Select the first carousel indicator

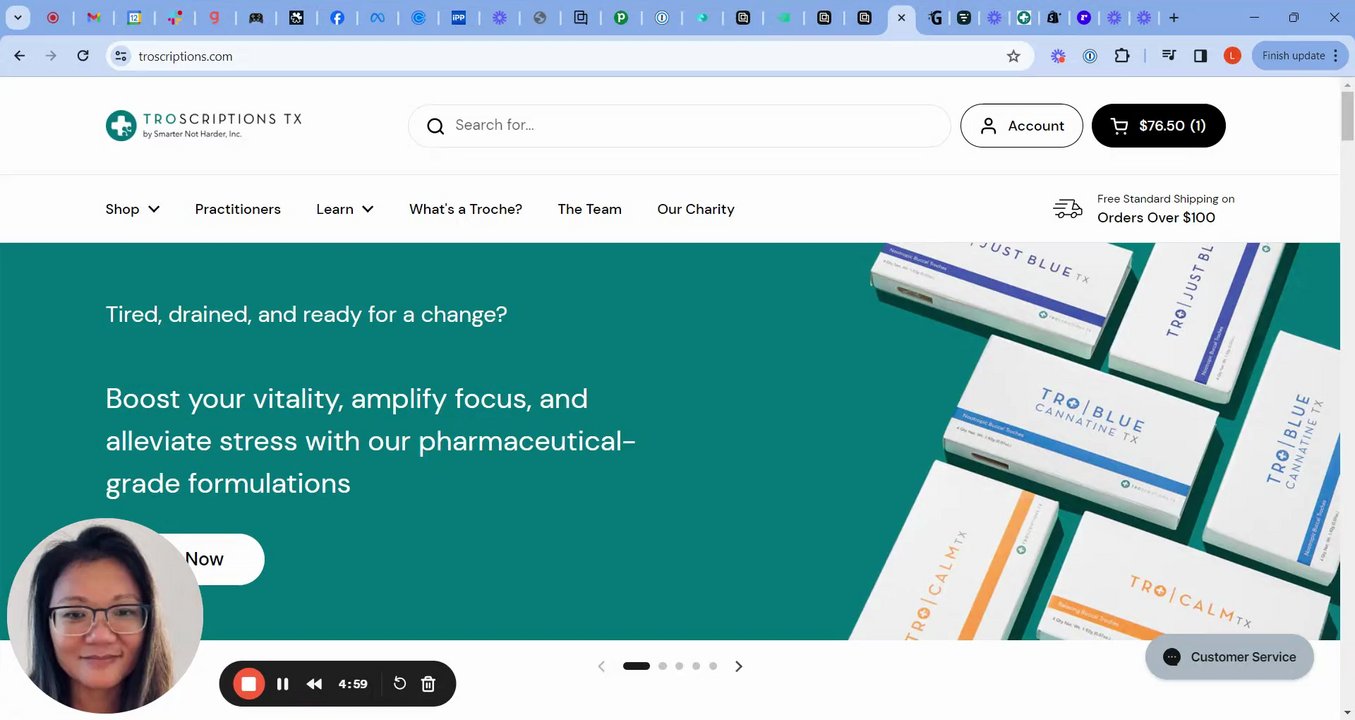[x=636, y=666]
